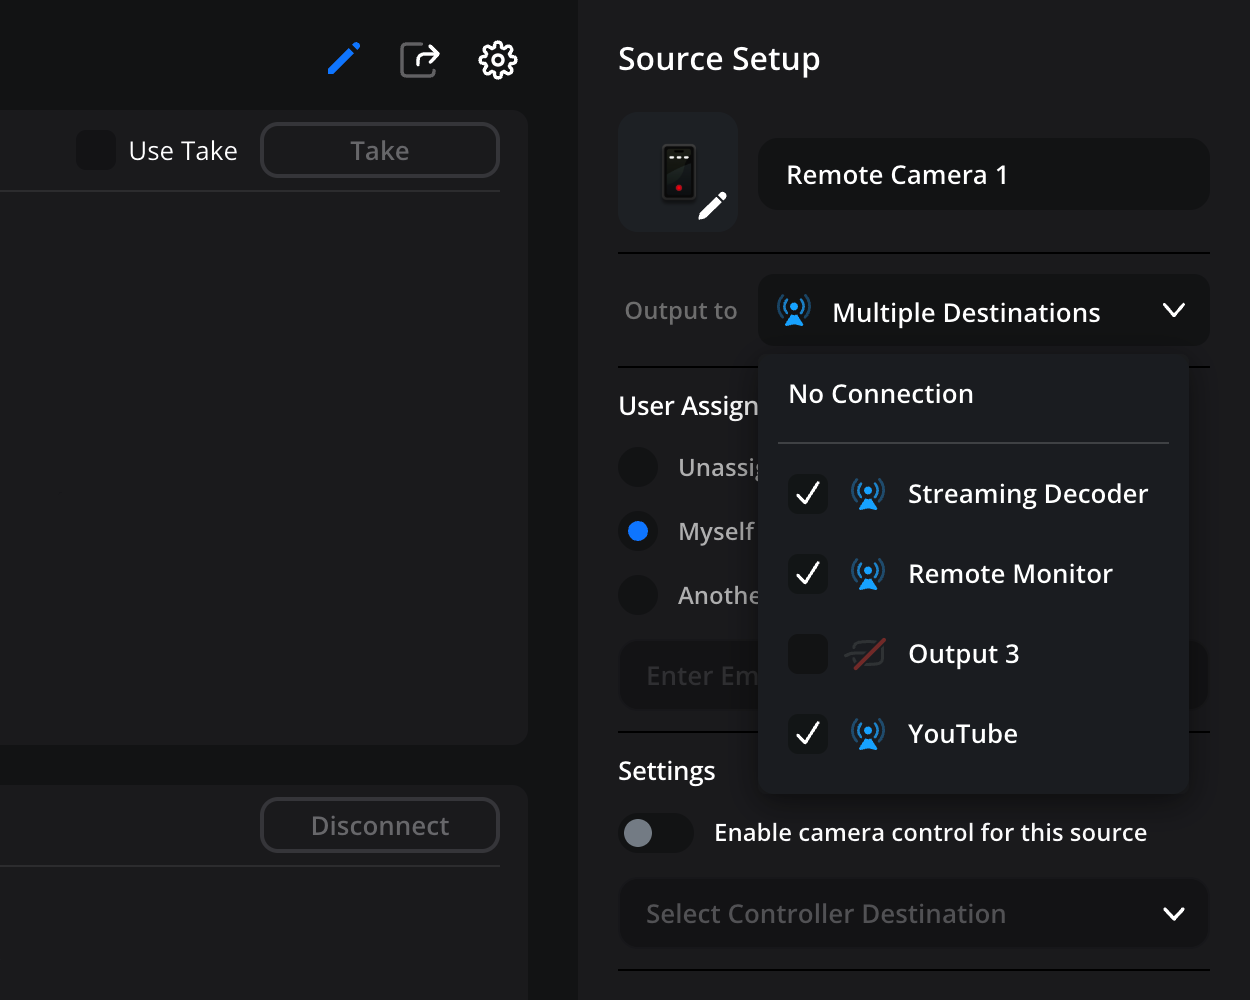Select Streaming Decoder destination label
Image resolution: width=1250 pixels, height=1000 pixels.
pyautogui.click(x=1028, y=494)
